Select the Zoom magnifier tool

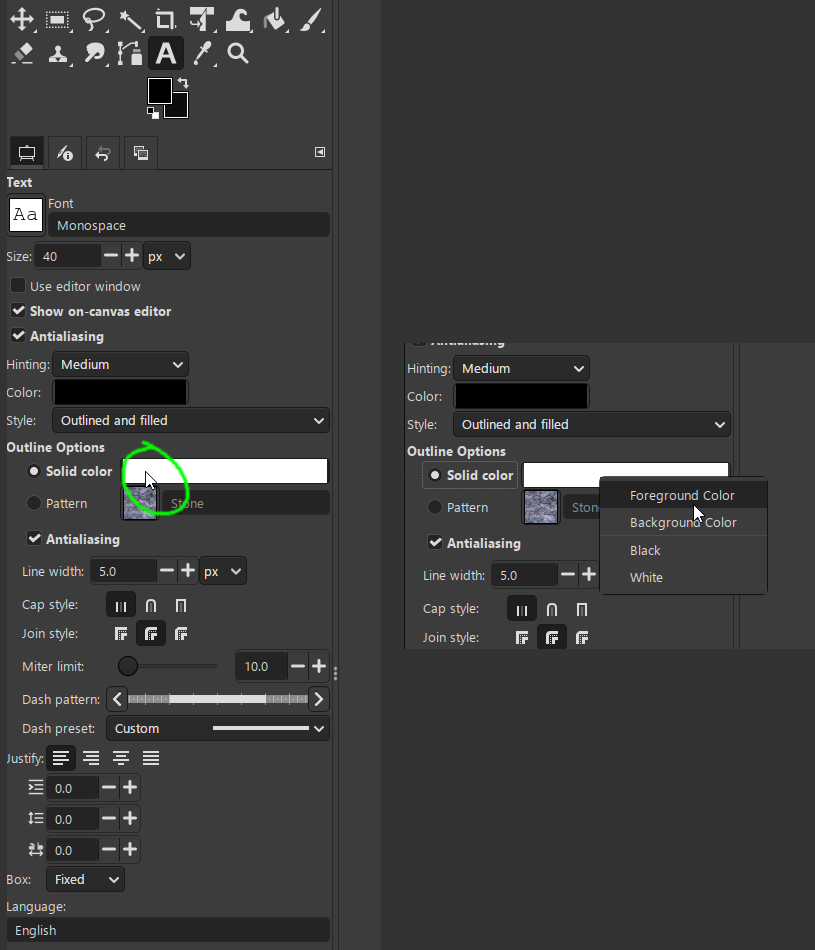pyautogui.click(x=238, y=53)
